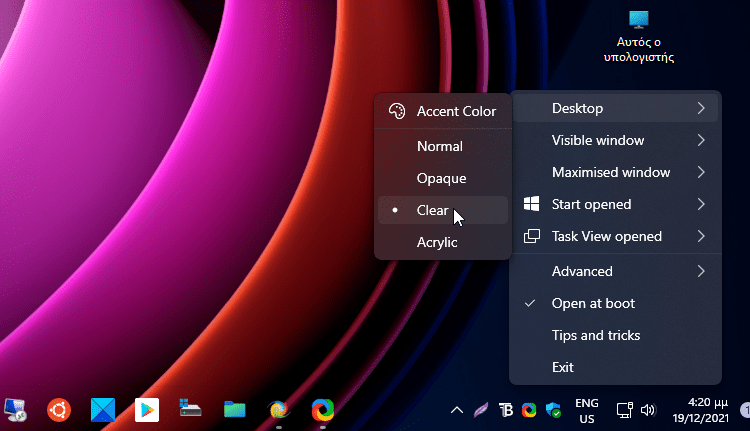The width and height of the screenshot is (750, 431).
Task: Choose Exit from the tray menu
Action: click(x=615, y=367)
